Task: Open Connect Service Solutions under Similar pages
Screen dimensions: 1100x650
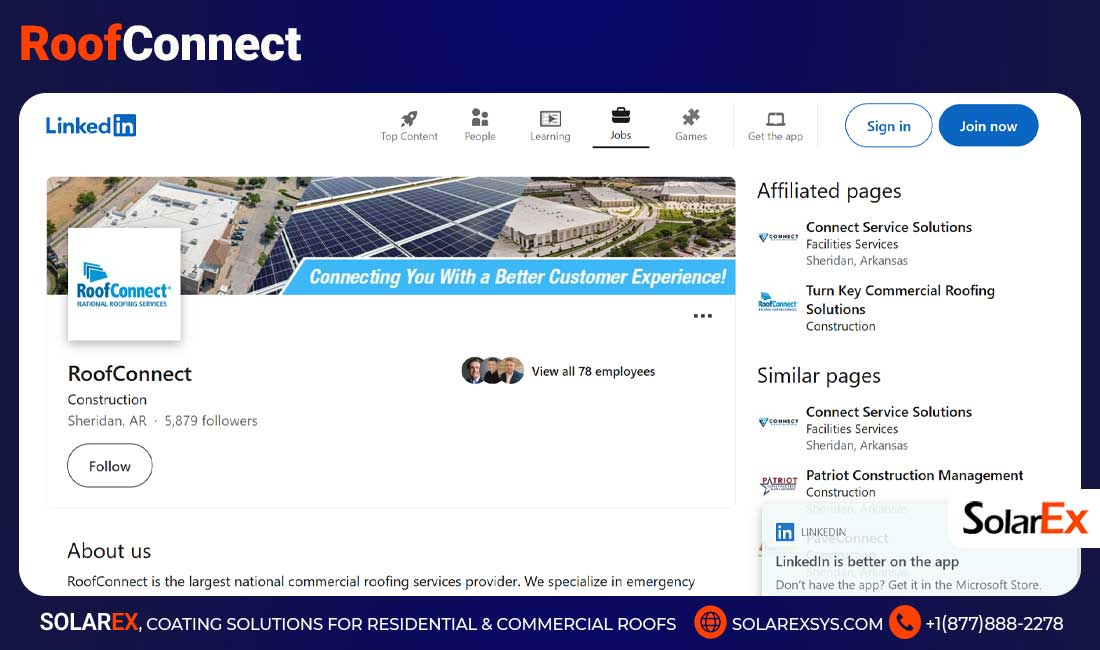Action: tap(889, 412)
